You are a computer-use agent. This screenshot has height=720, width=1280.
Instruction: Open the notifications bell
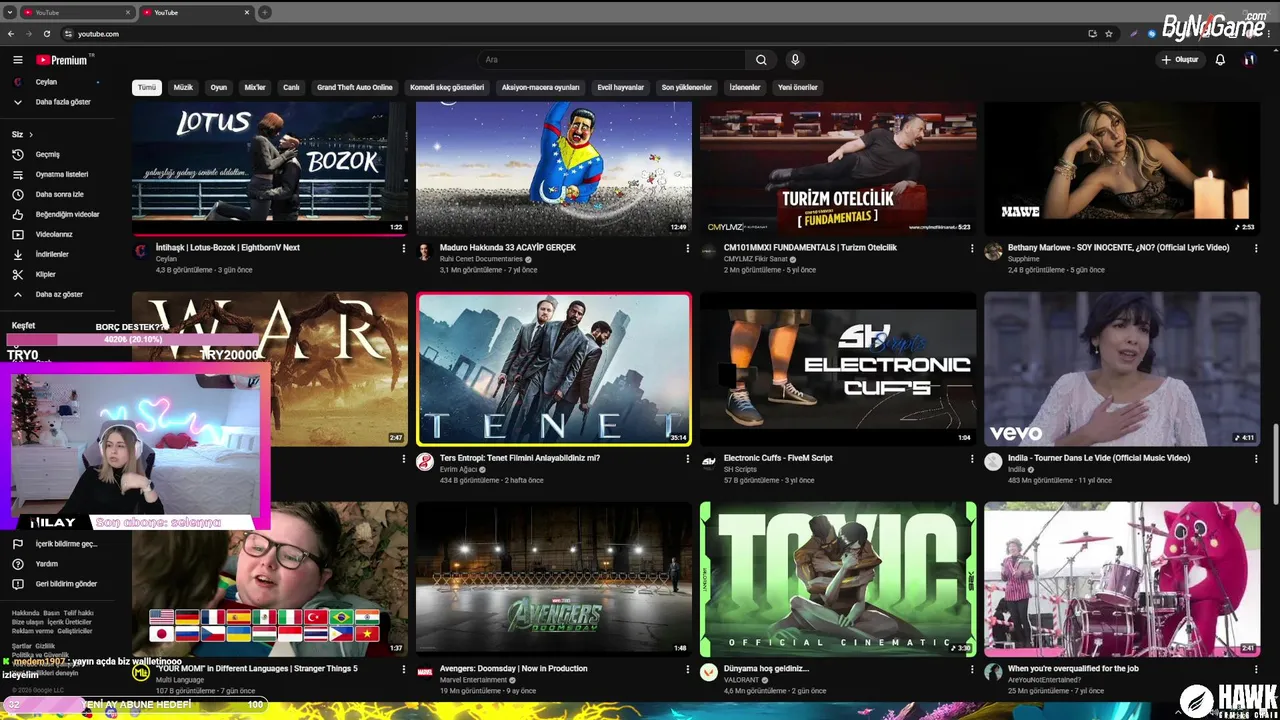click(1220, 60)
